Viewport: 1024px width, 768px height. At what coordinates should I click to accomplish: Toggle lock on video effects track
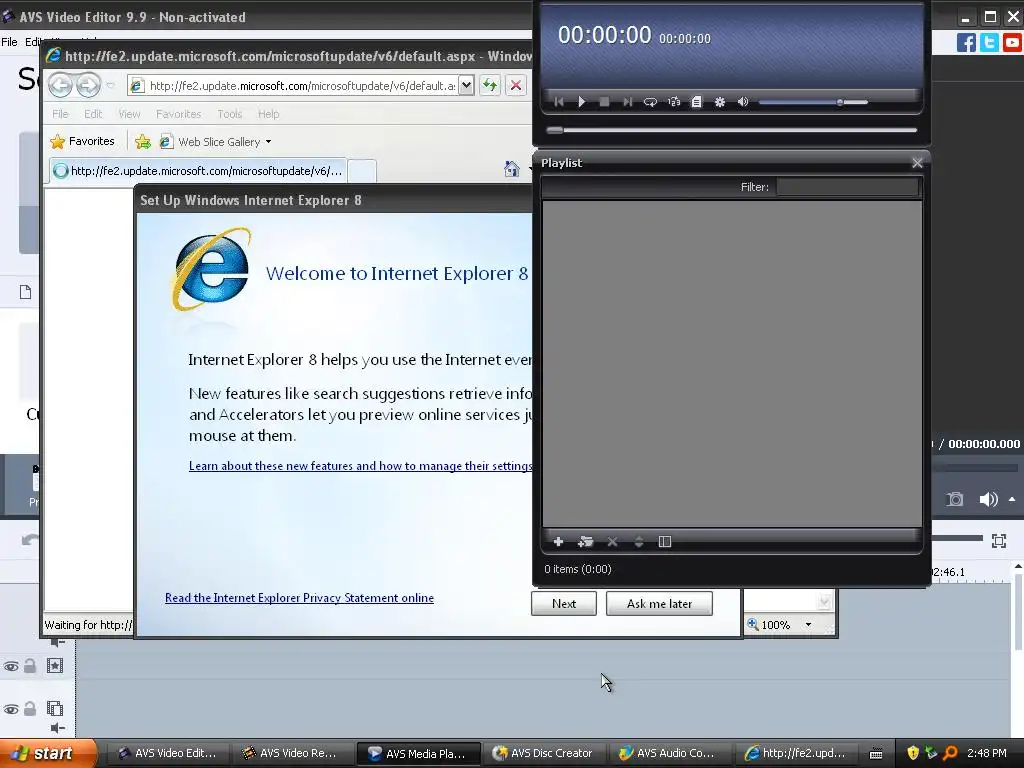click(30, 666)
